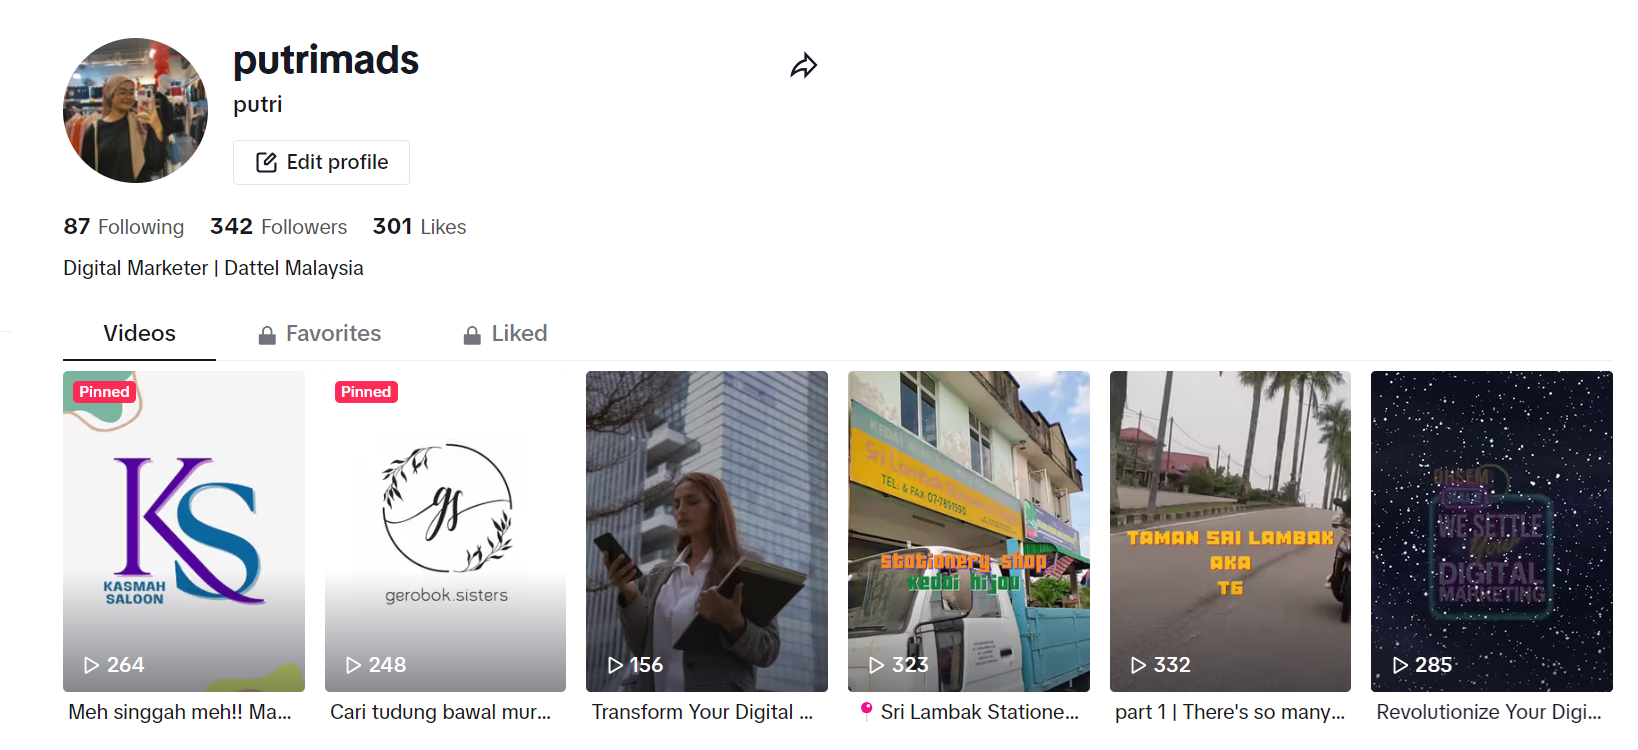Click the caption 'Revolutionize Your Digi...'
Viewport: 1638px width, 750px height.
(1489, 712)
